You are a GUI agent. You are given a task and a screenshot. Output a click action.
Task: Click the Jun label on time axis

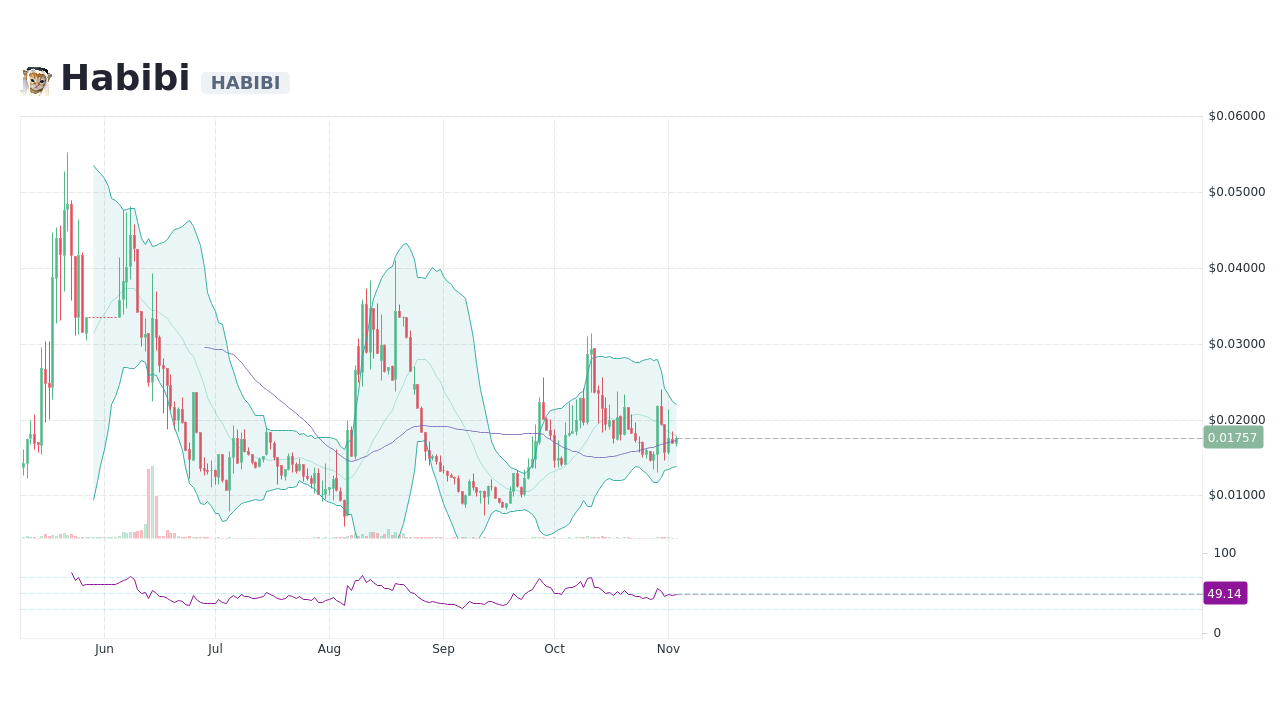[x=104, y=648]
